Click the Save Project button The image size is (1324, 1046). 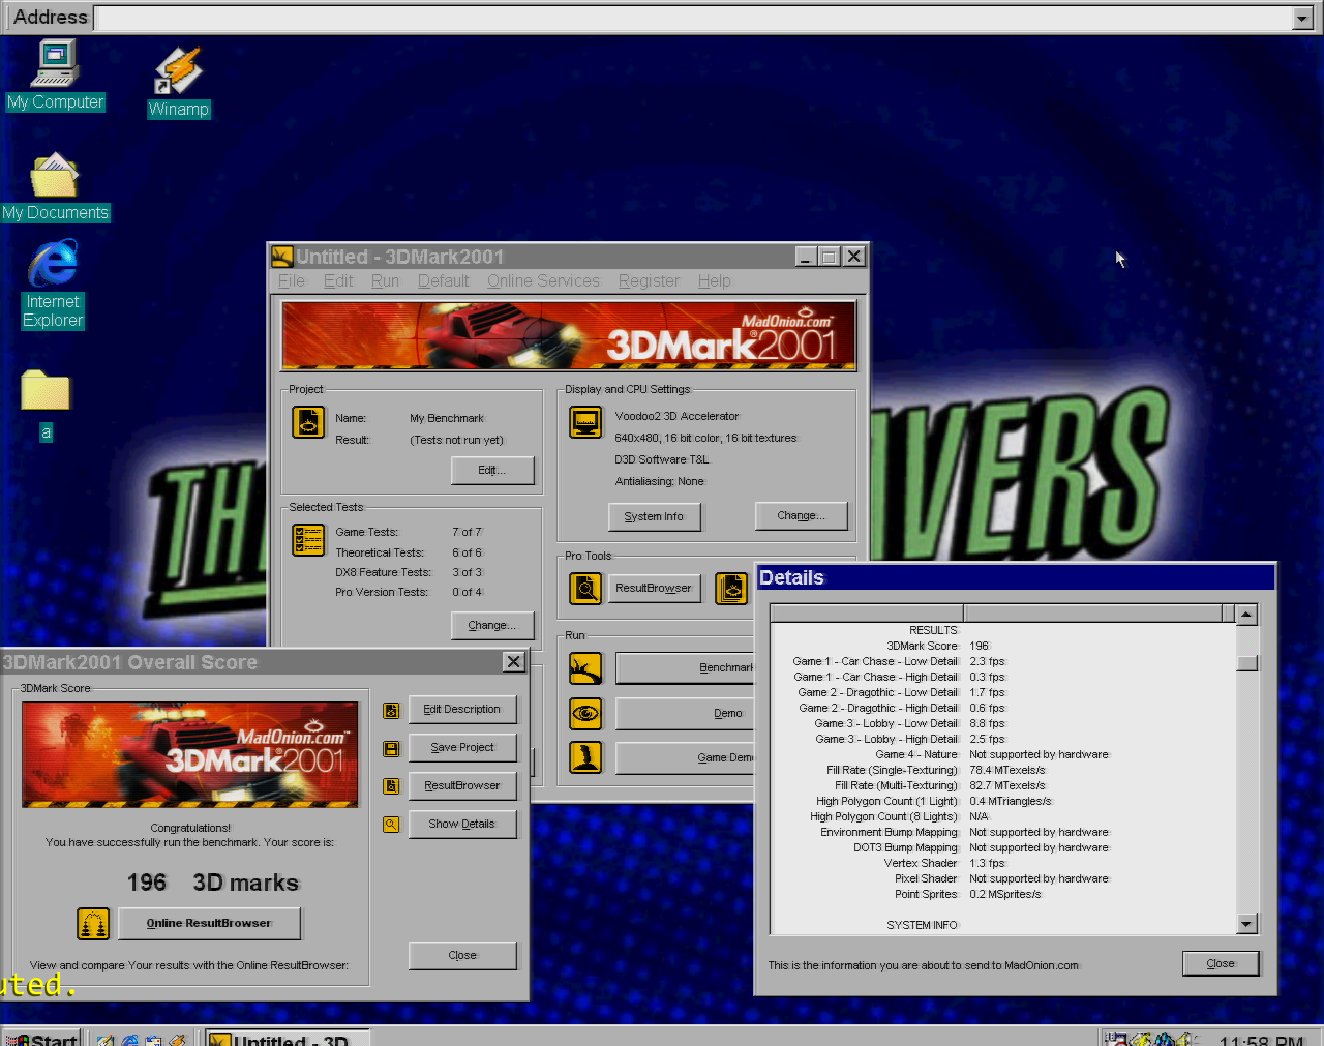click(x=462, y=747)
